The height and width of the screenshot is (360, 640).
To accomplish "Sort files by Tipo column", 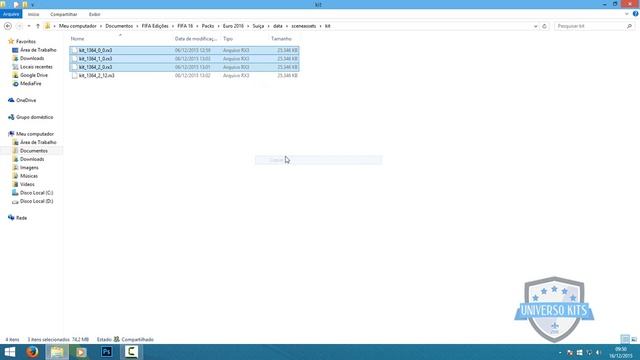I will [228, 39].
